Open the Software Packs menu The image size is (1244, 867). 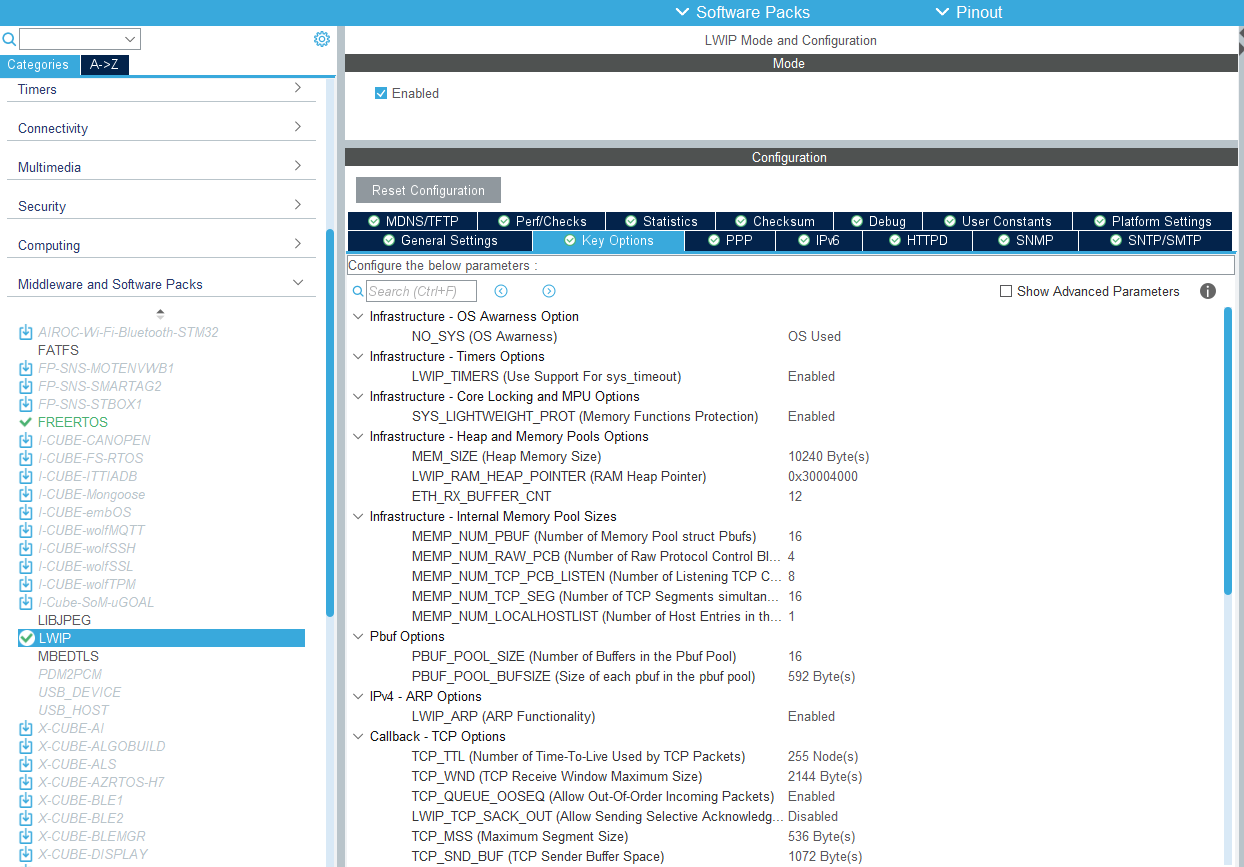(742, 12)
